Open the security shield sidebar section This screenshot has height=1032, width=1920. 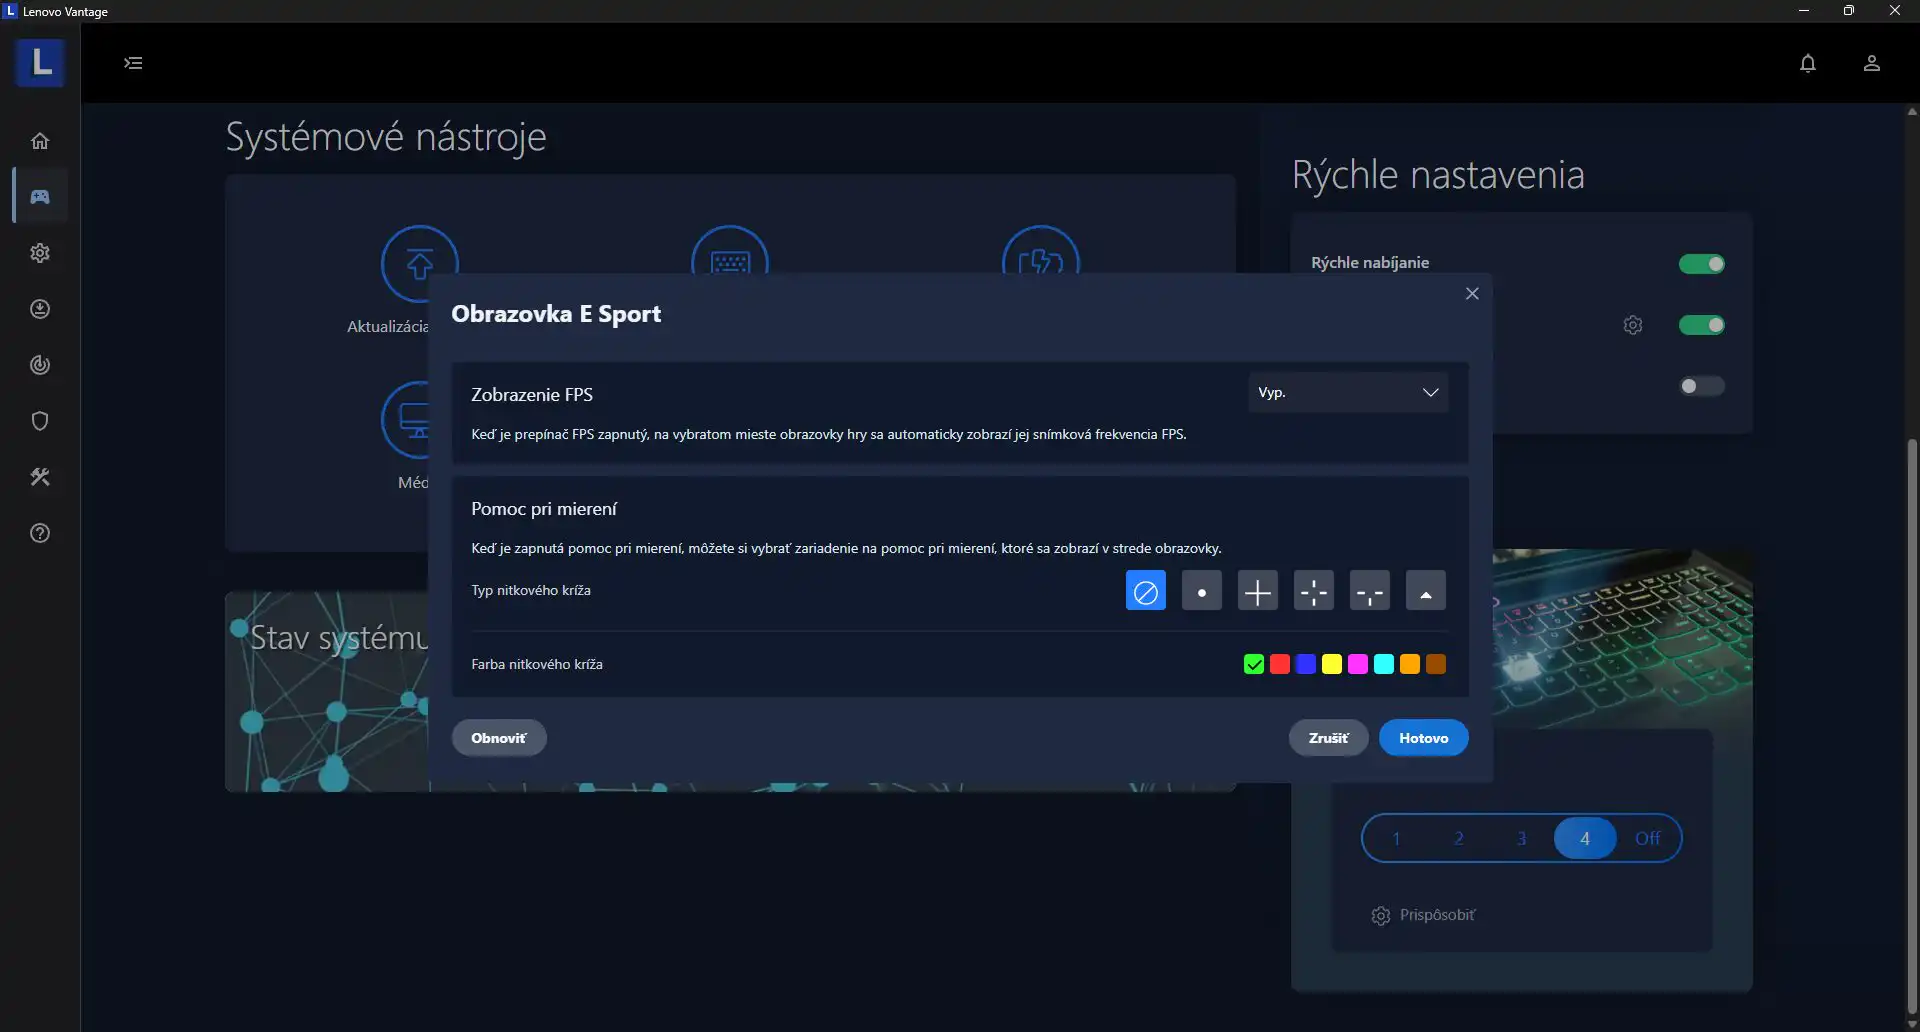point(40,421)
